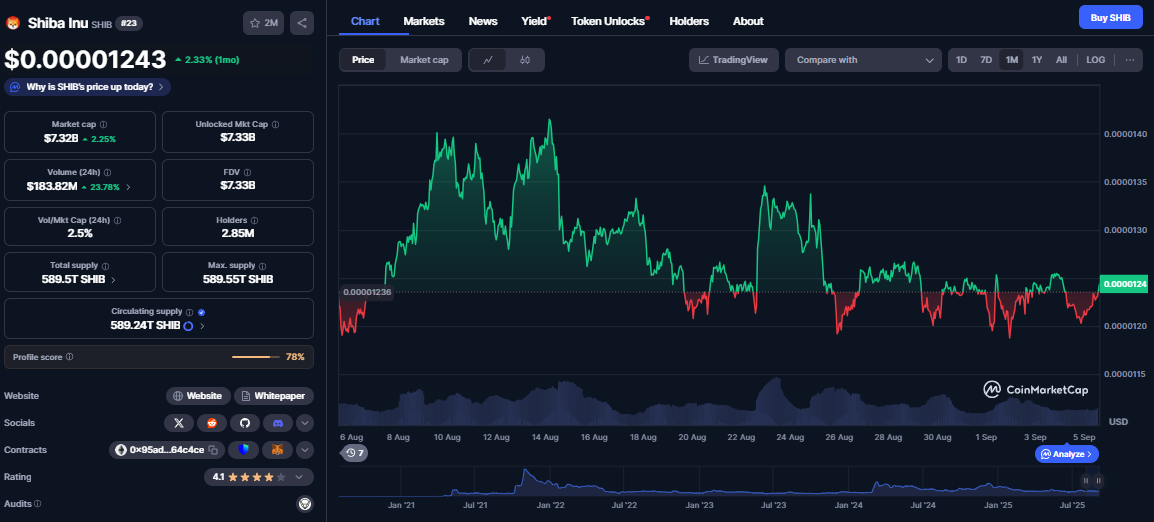Add token to MetaMask via fox icon
Screen dimensions: 1154x522
pos(277,450)
